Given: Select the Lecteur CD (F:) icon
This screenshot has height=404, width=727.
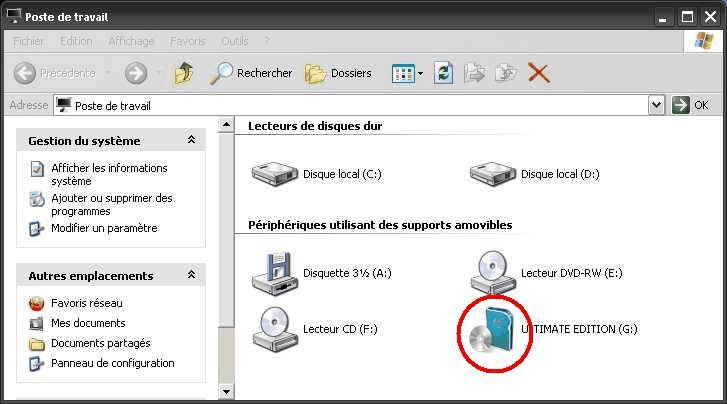Looking at the screenshot, I should click(x=274, y=329).
